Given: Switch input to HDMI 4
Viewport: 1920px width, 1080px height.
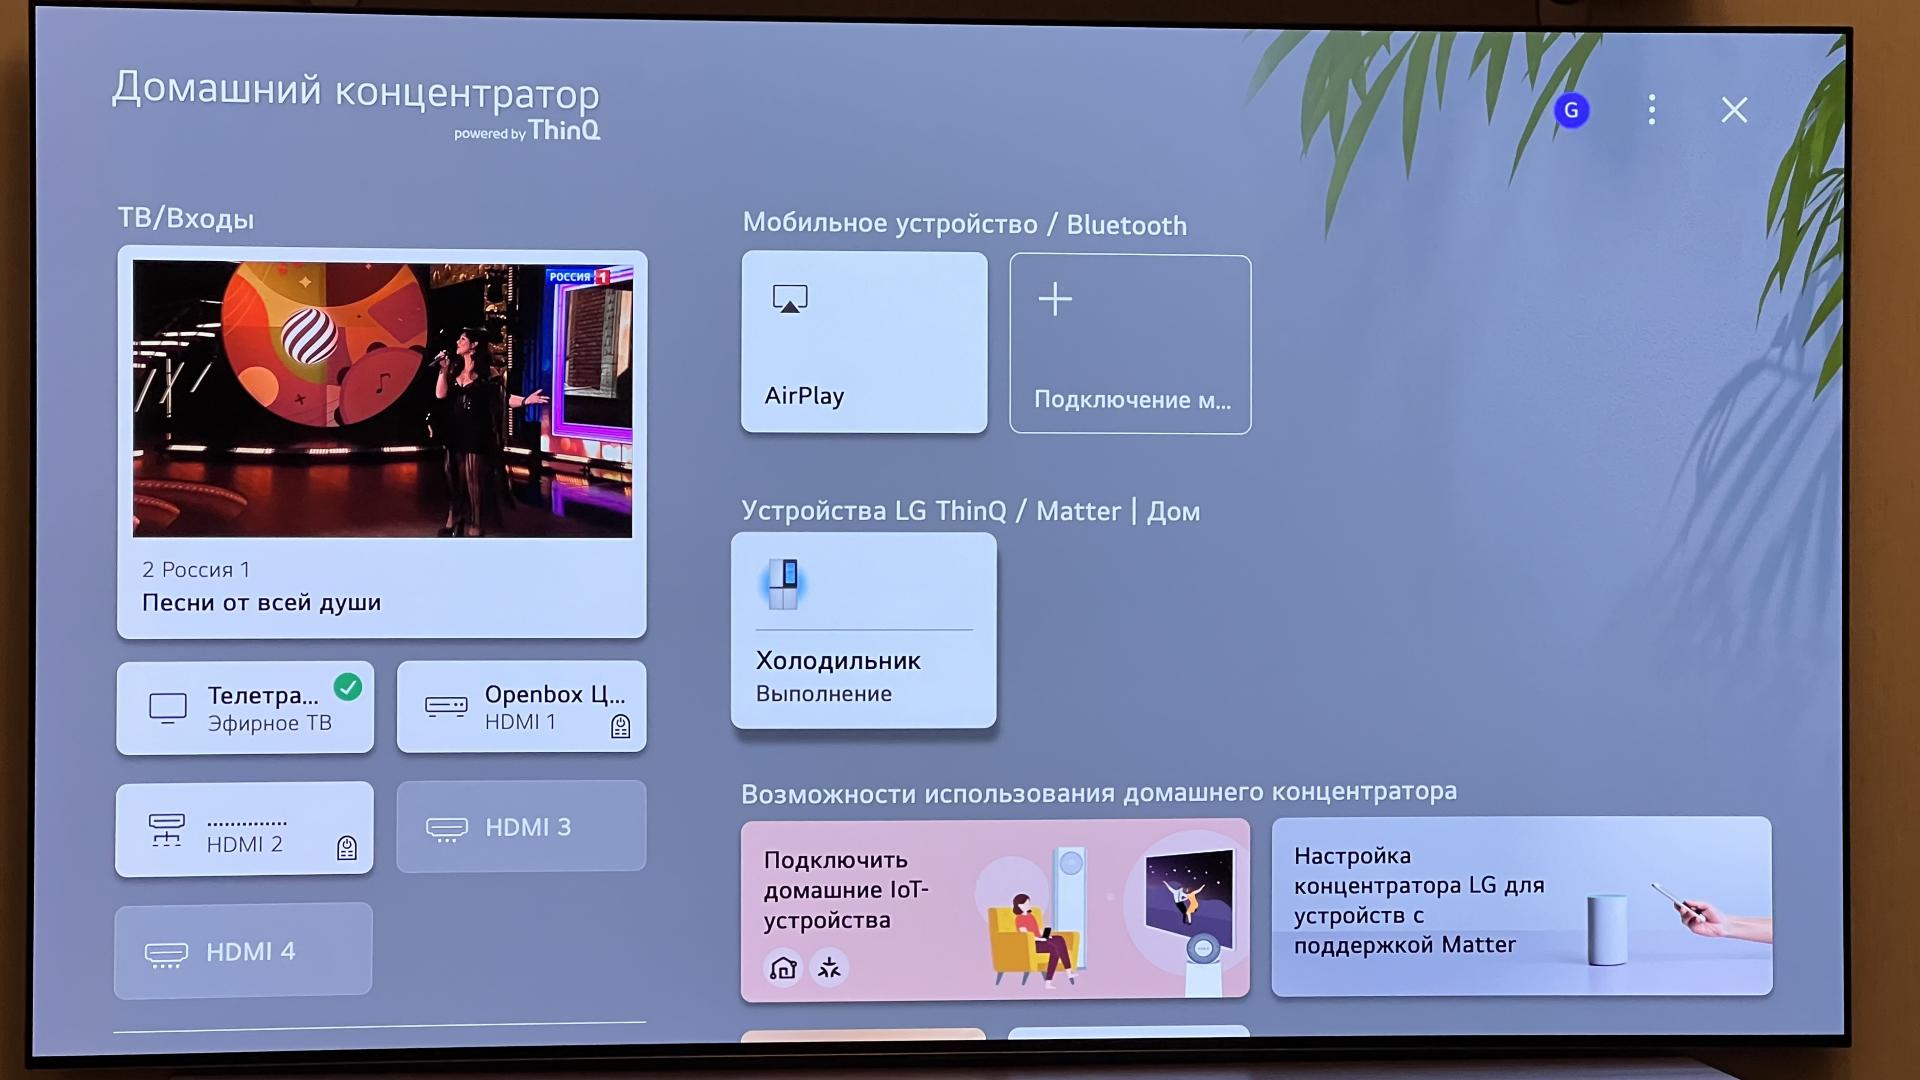Looking at the screenshot, I should 243,951.
